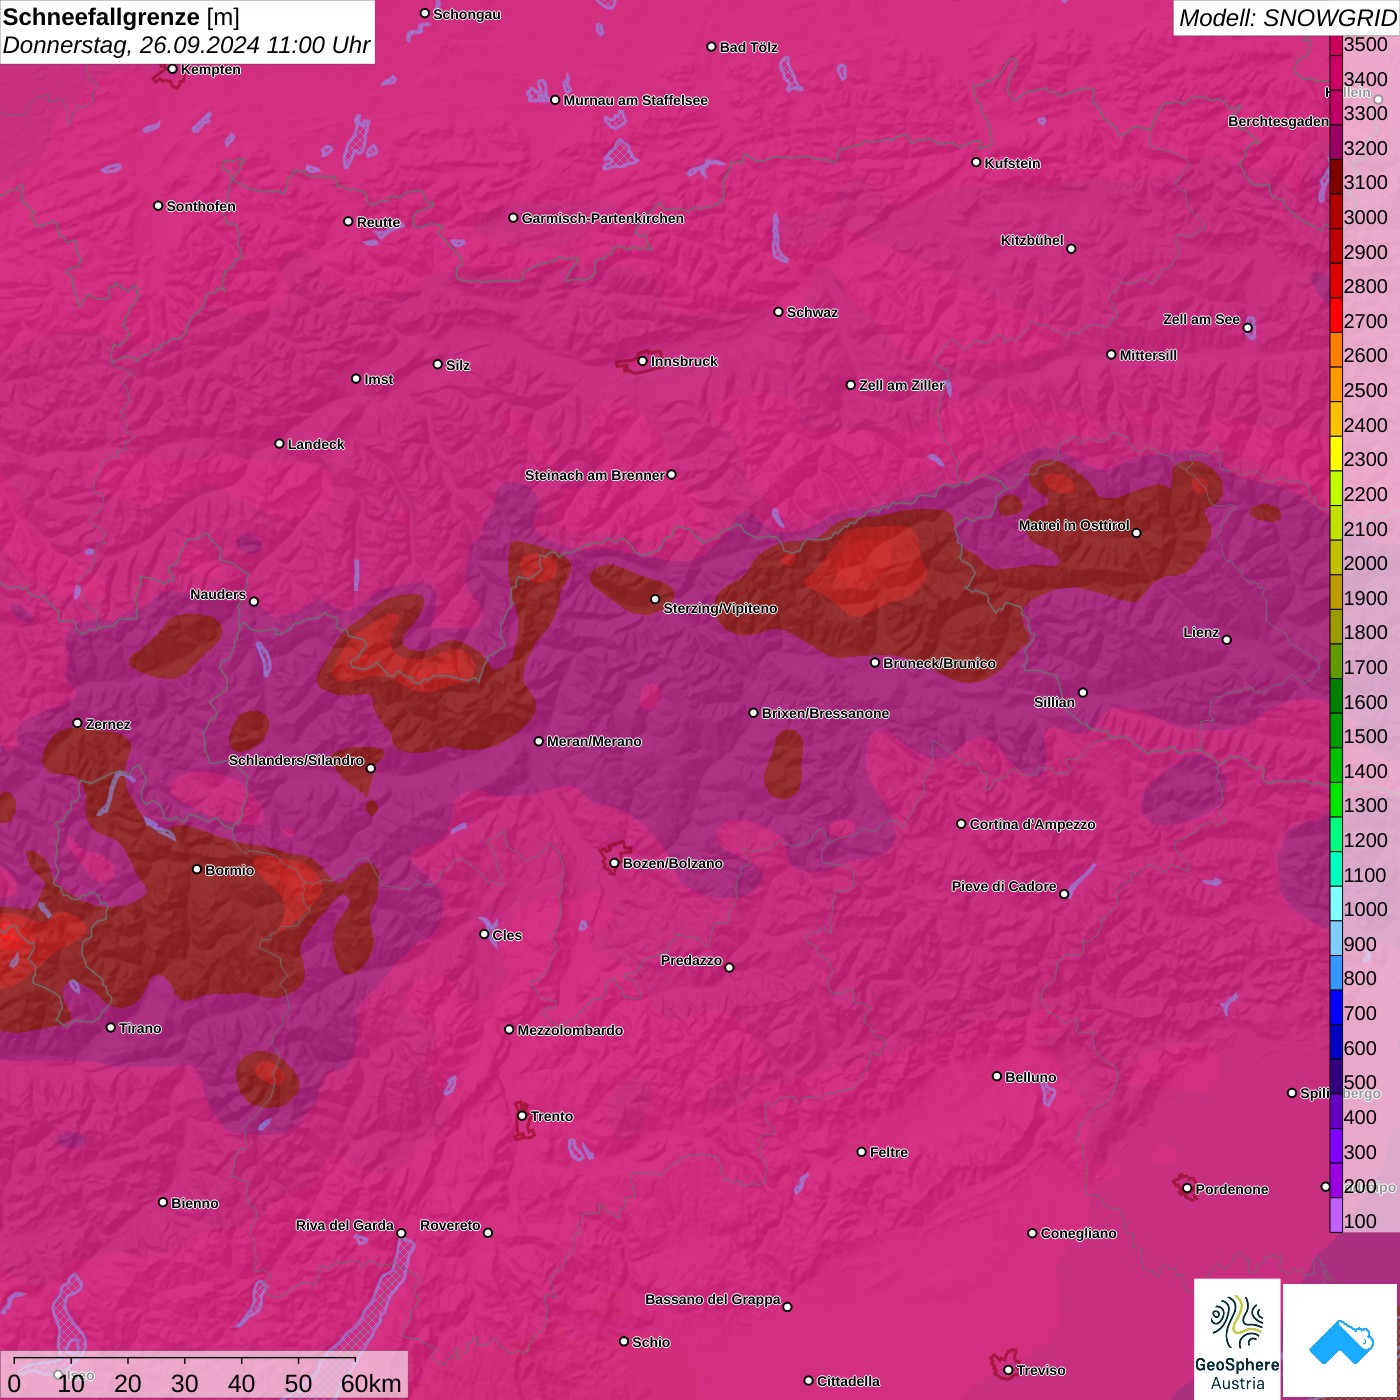Select the Belluno marker dot
1400x1400 pixels.
pos(997,1076)
